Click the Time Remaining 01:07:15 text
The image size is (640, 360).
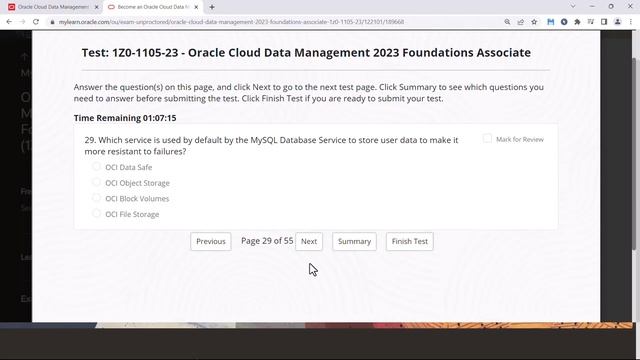125,118
